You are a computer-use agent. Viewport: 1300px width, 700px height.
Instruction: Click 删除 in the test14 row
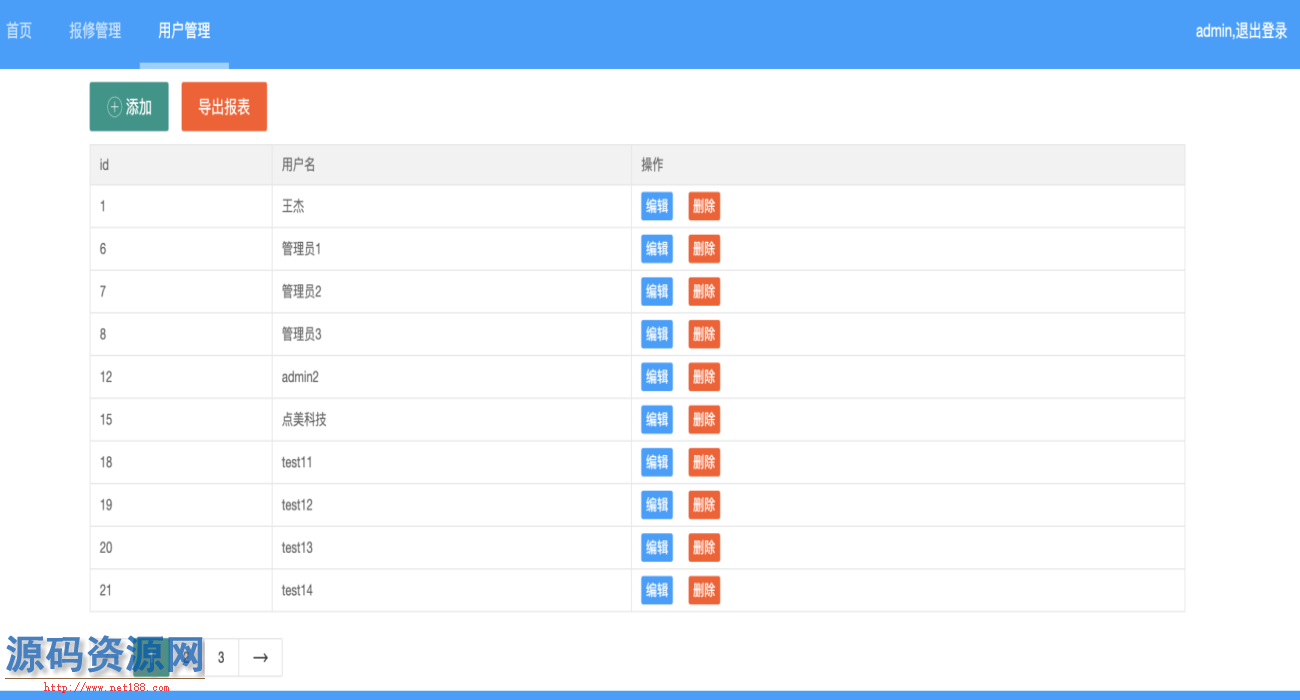tap(704, 590)
